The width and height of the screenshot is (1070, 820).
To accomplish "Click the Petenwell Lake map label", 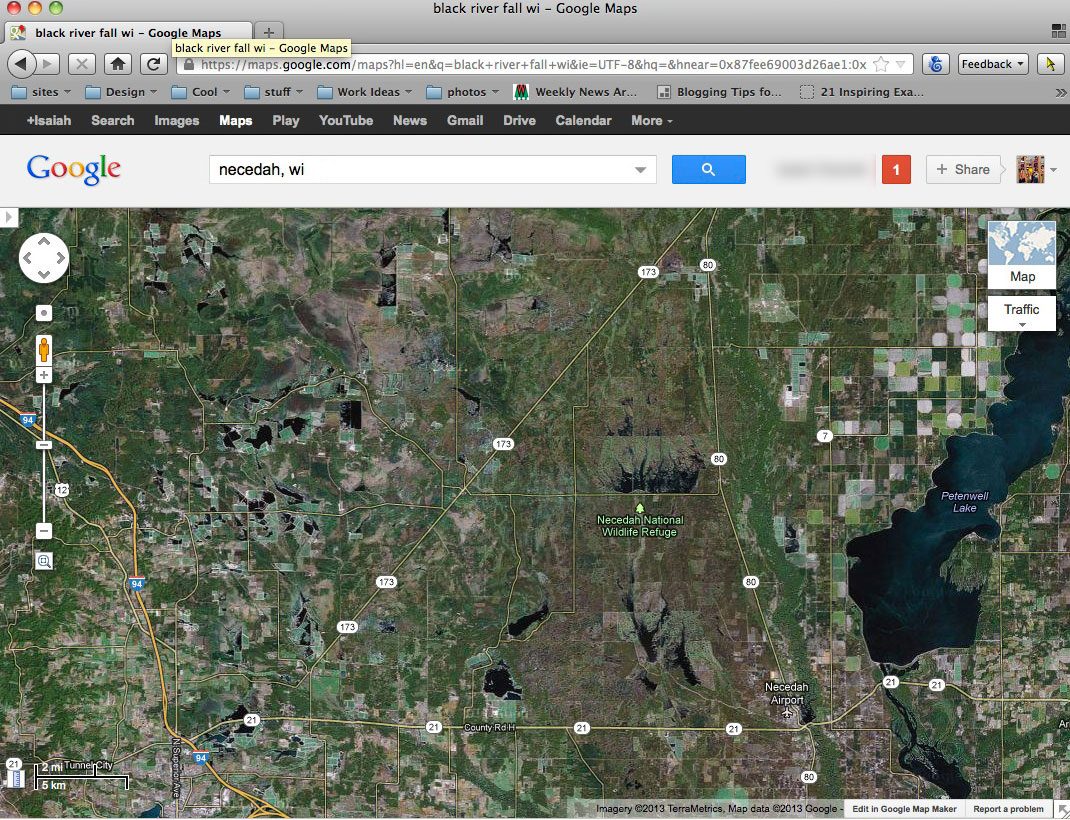I will click(964, 502).
